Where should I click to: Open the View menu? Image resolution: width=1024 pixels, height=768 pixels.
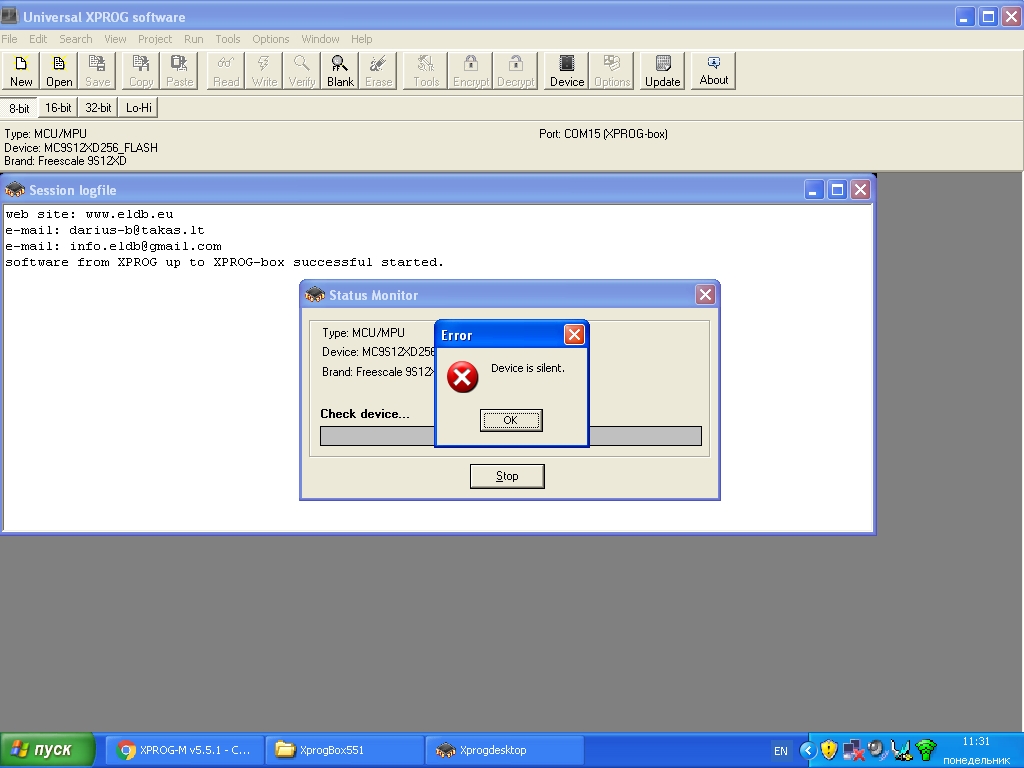(115, 39)
